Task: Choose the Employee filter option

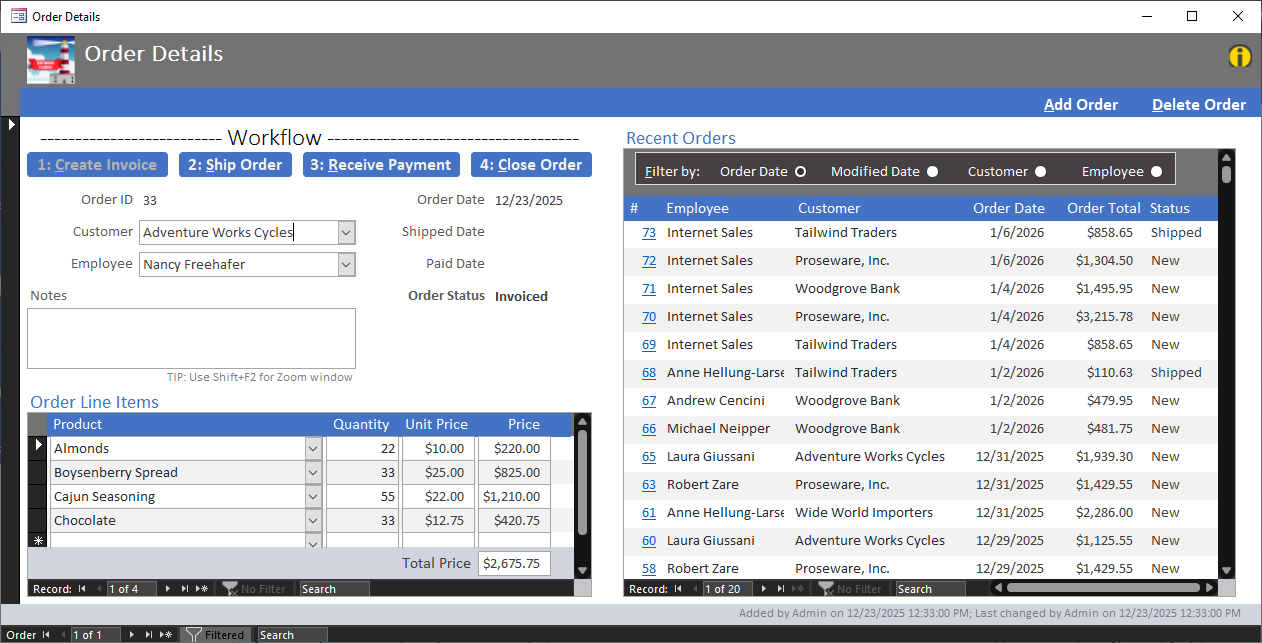Action: point(1156,172)
